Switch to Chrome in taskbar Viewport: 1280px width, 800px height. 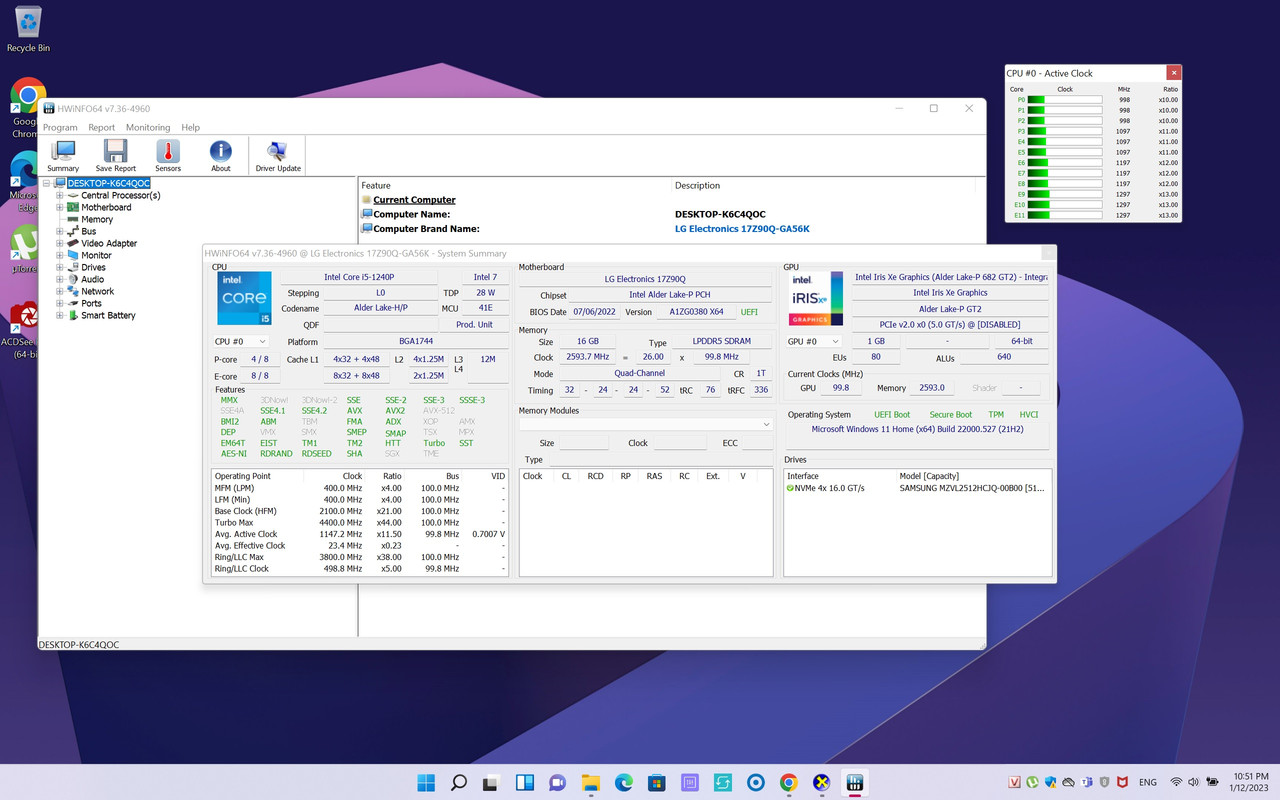[x=789, y=782]
